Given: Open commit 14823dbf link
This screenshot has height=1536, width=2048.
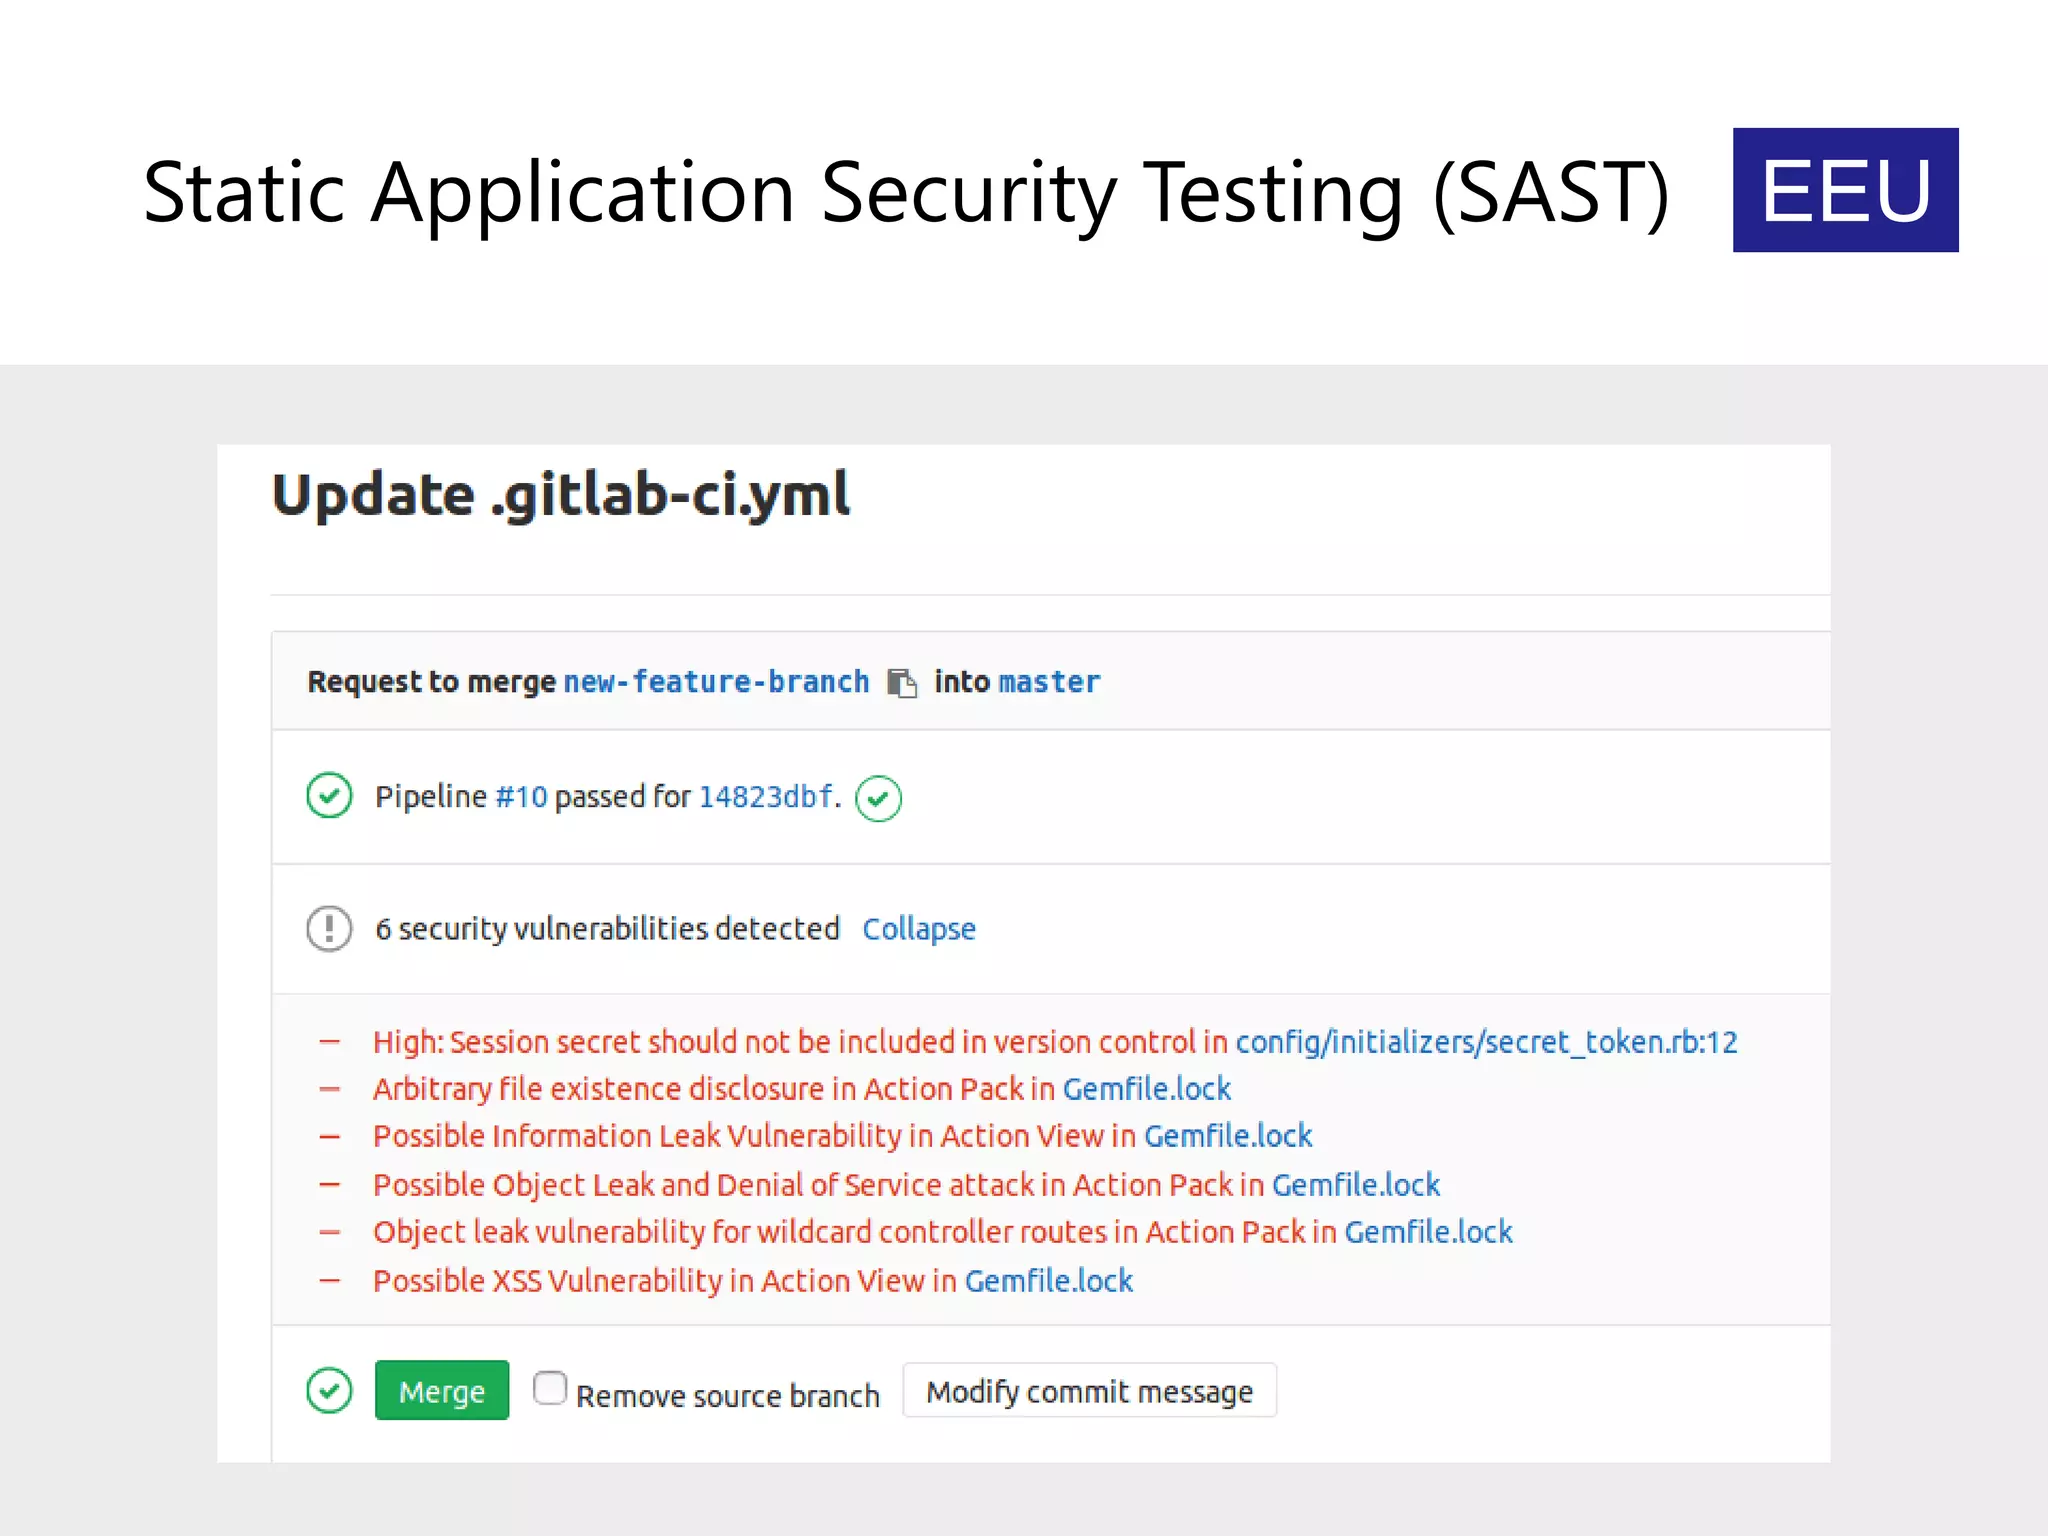Looking at the screenshot, I should click(766, 797).
